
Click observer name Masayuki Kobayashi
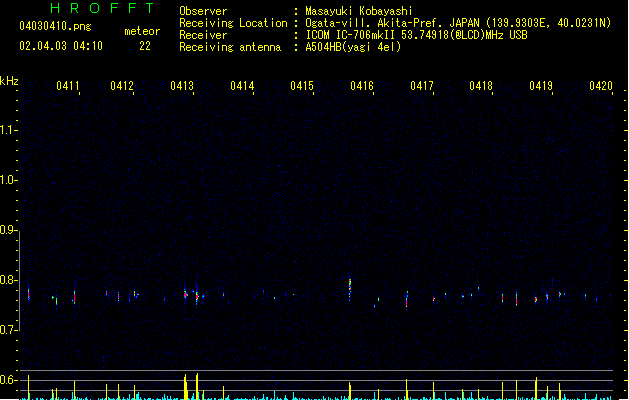coord(359,11)
